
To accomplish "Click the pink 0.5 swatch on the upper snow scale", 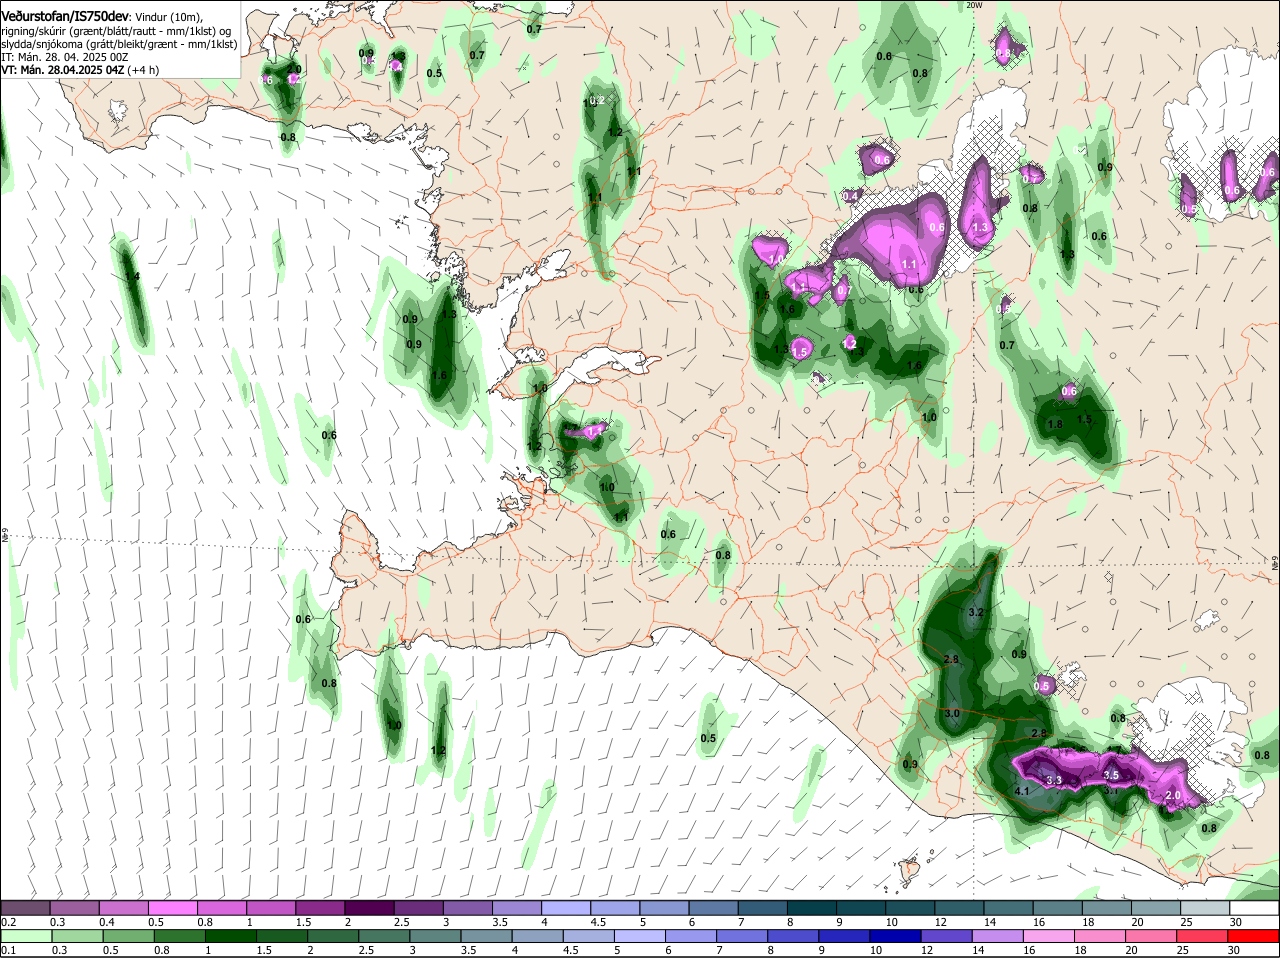I will pos(173,908).
